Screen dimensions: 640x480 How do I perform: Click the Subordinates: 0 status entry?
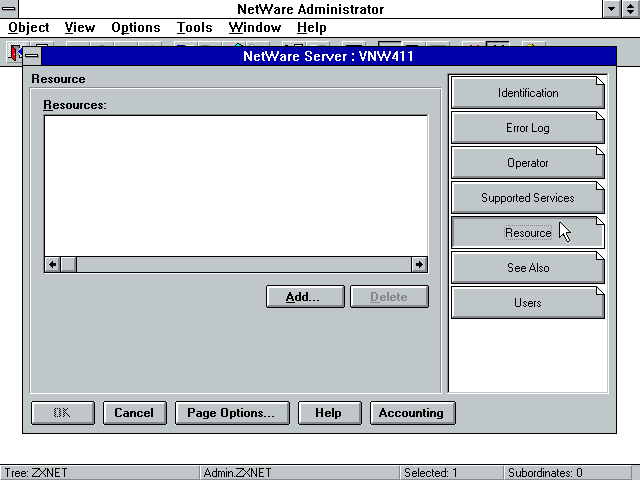[567, 473]
